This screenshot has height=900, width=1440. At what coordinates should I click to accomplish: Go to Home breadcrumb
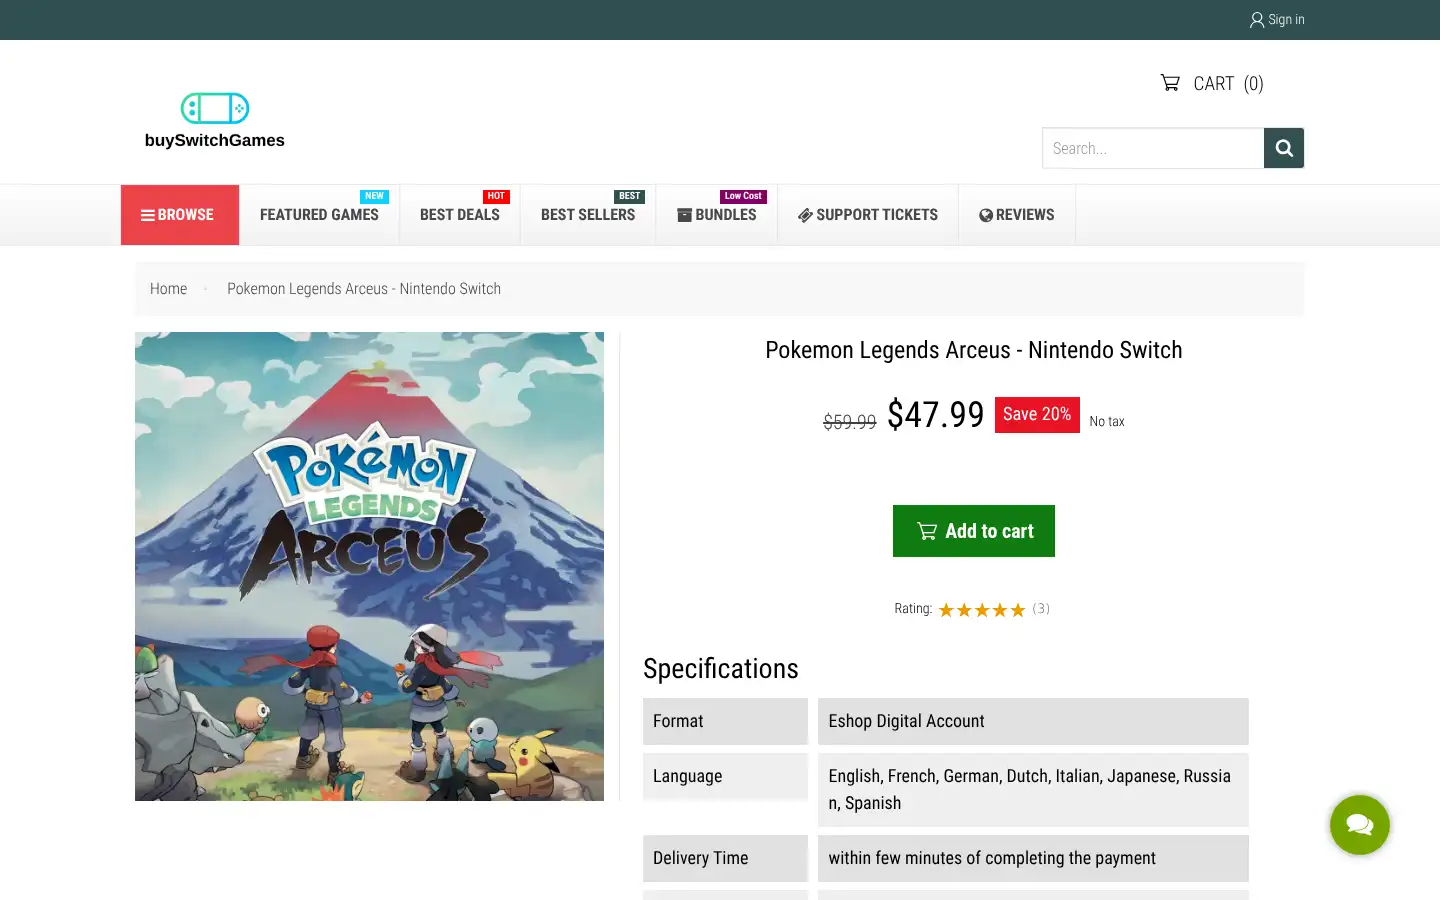(168, 288)
